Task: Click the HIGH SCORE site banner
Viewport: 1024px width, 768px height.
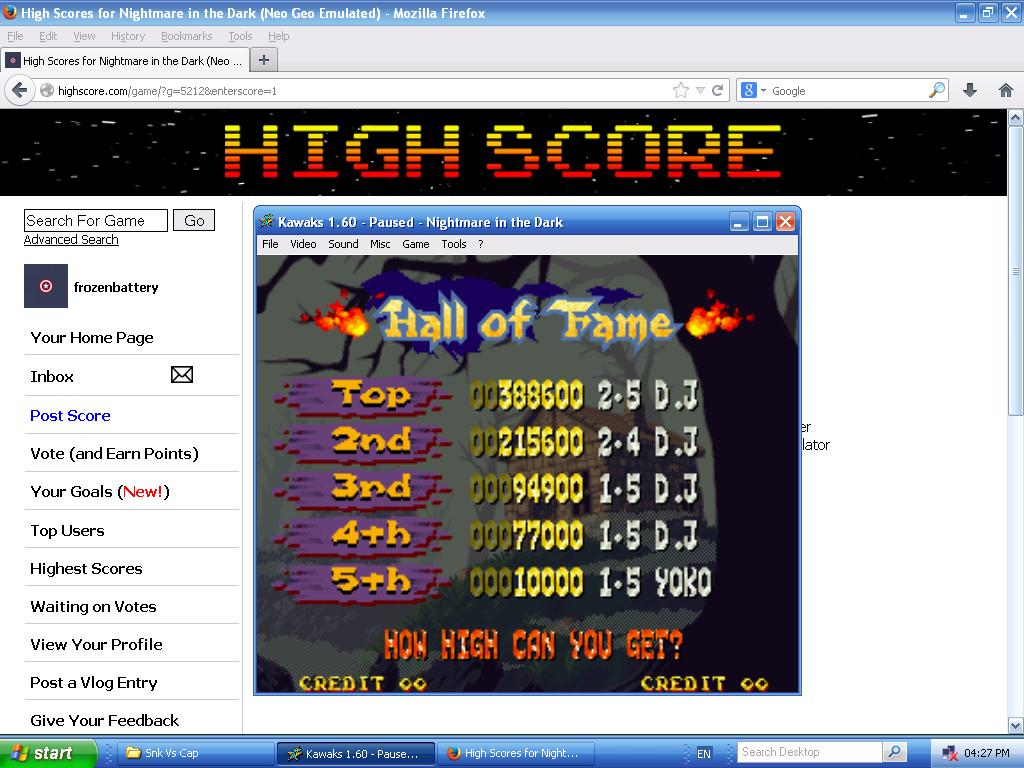Action: (503, 152)
